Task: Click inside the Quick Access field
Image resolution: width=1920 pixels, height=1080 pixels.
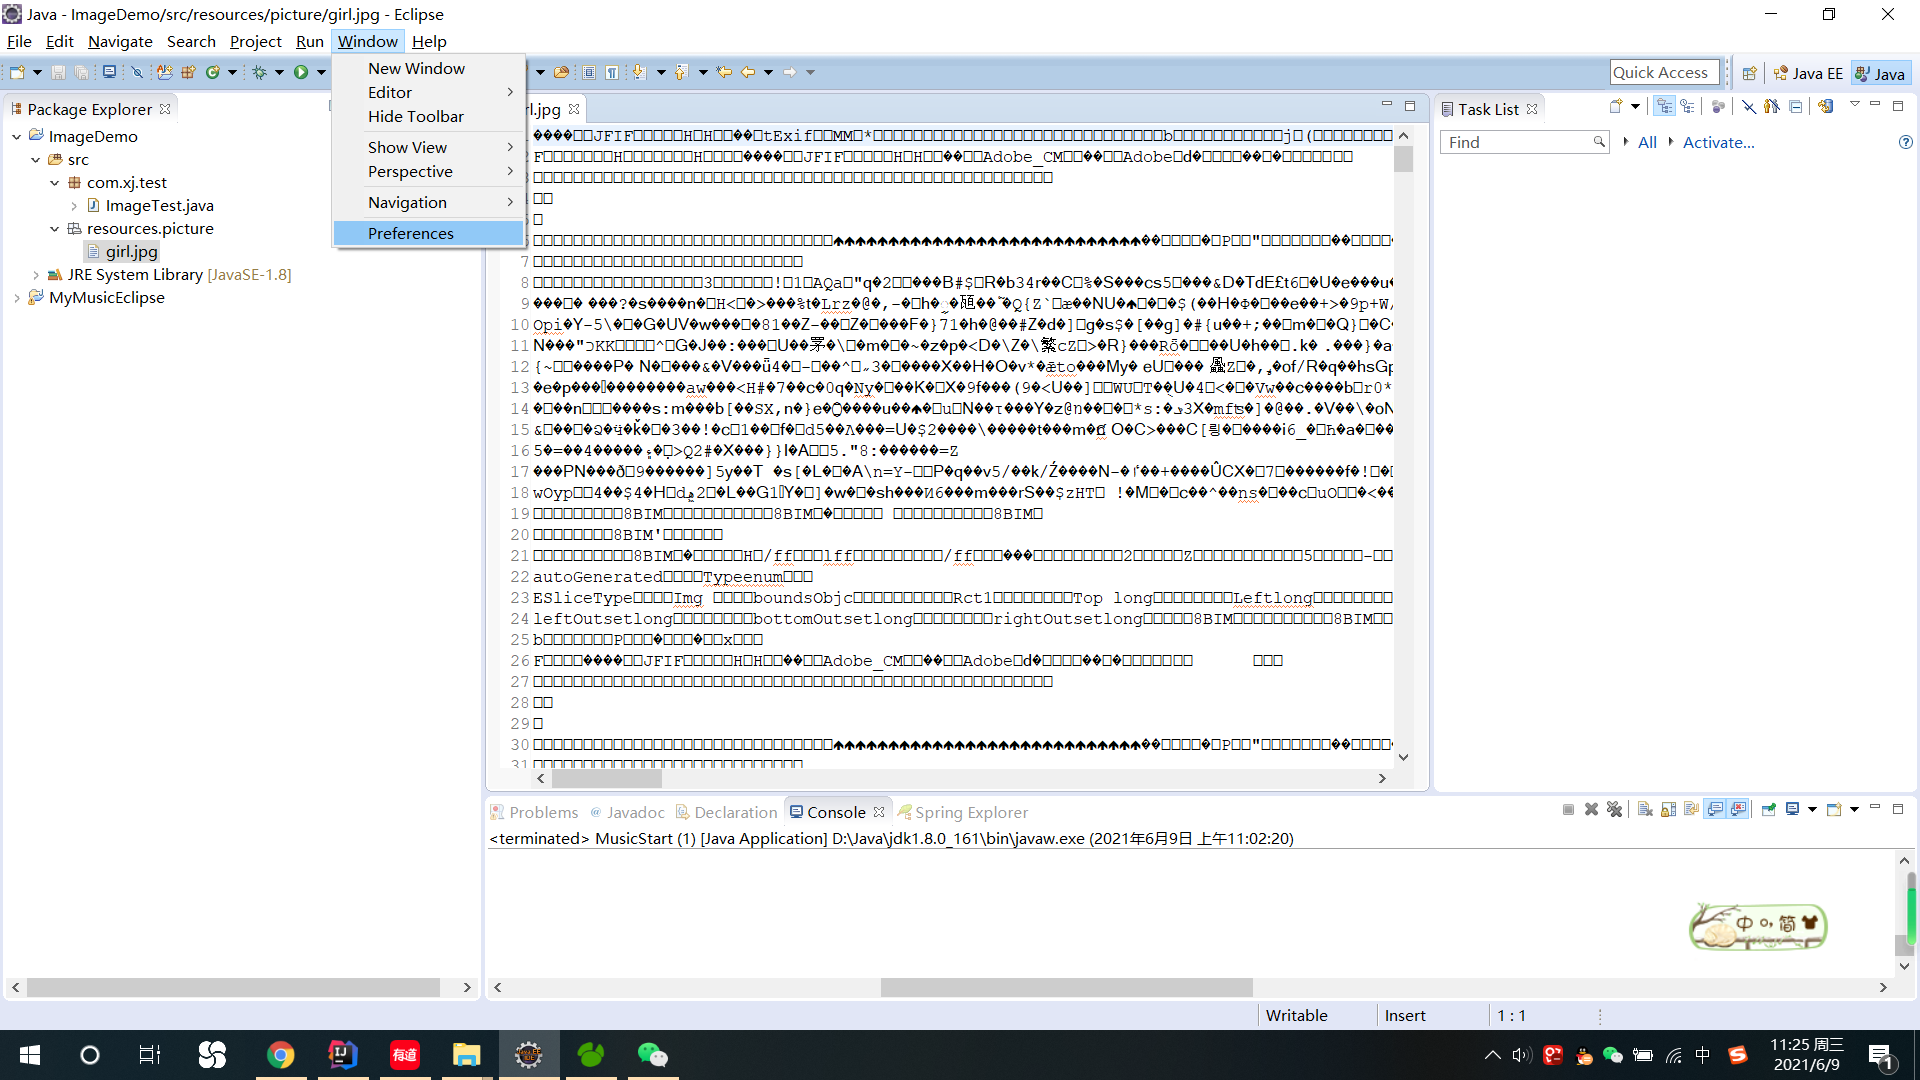Action: tap(1663, 72)
